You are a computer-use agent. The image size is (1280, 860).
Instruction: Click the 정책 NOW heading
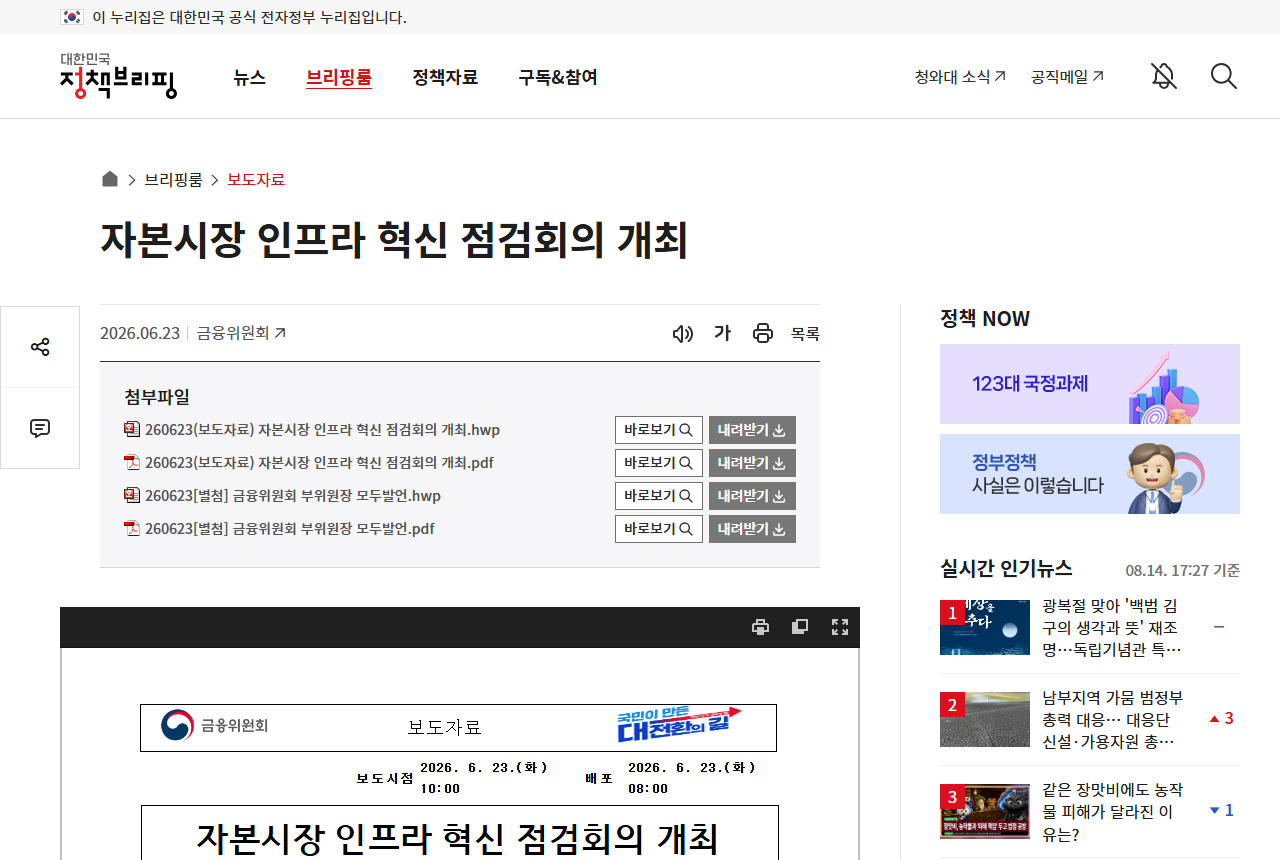click(x=985, y=319)
